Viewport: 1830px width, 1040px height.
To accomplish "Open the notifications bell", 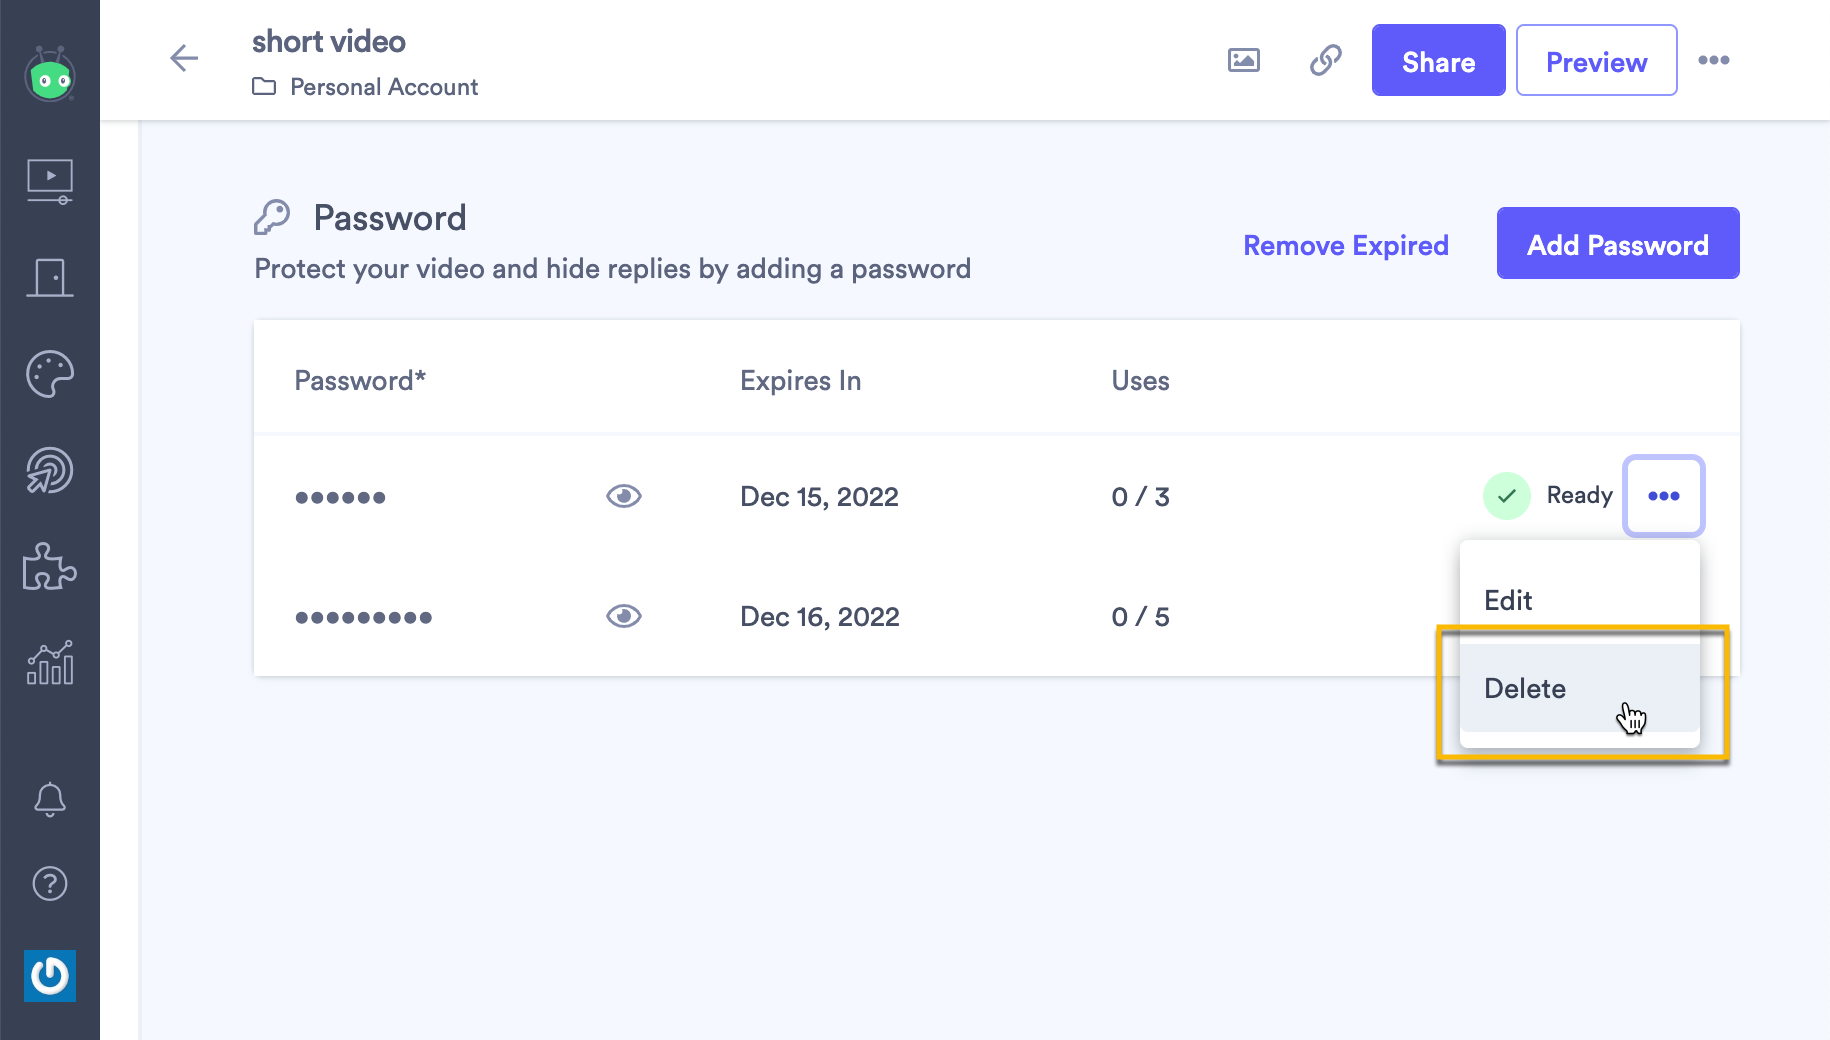I will 50,799.
